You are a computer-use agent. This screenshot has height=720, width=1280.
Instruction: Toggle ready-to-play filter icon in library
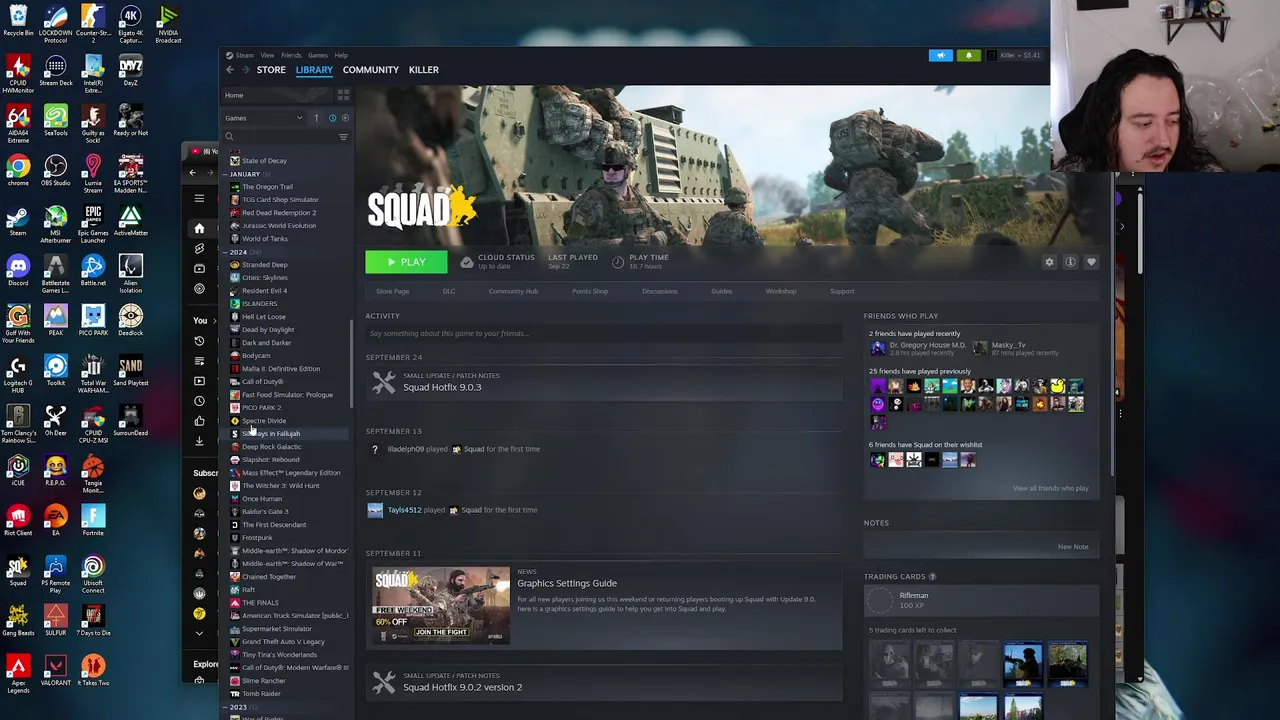click(345, 118)
